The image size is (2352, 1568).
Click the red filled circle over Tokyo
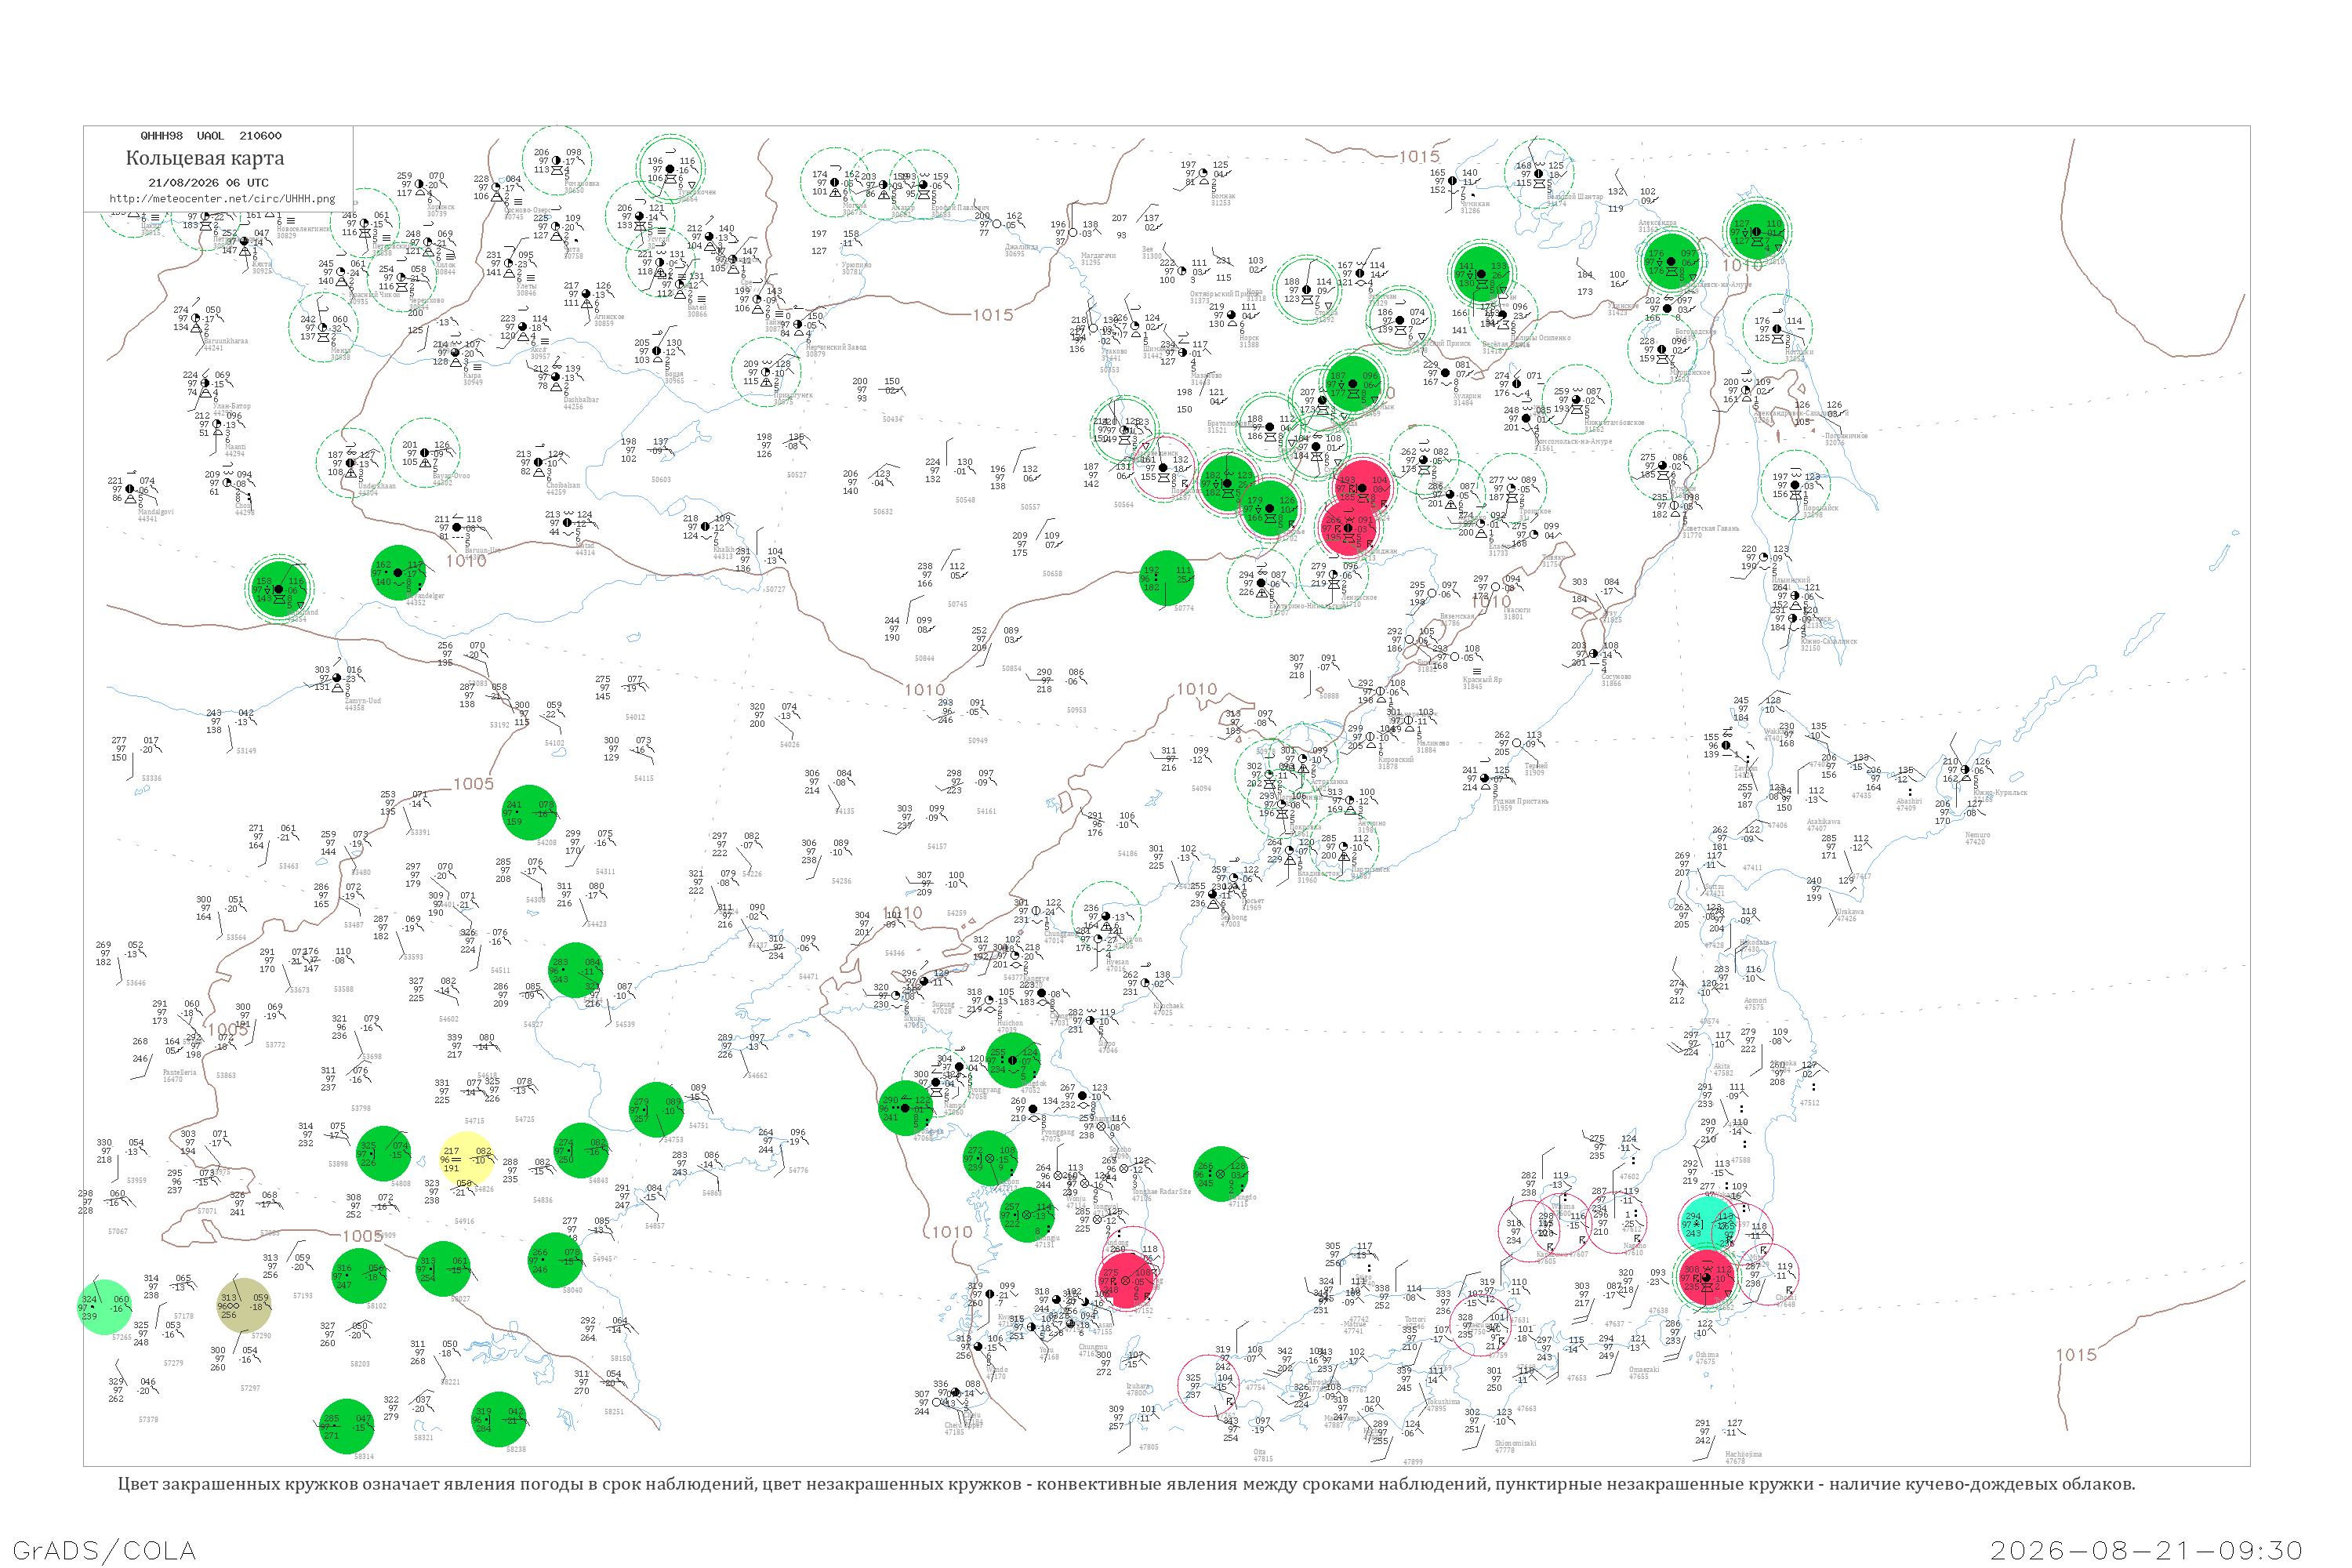(1708, 1279)
